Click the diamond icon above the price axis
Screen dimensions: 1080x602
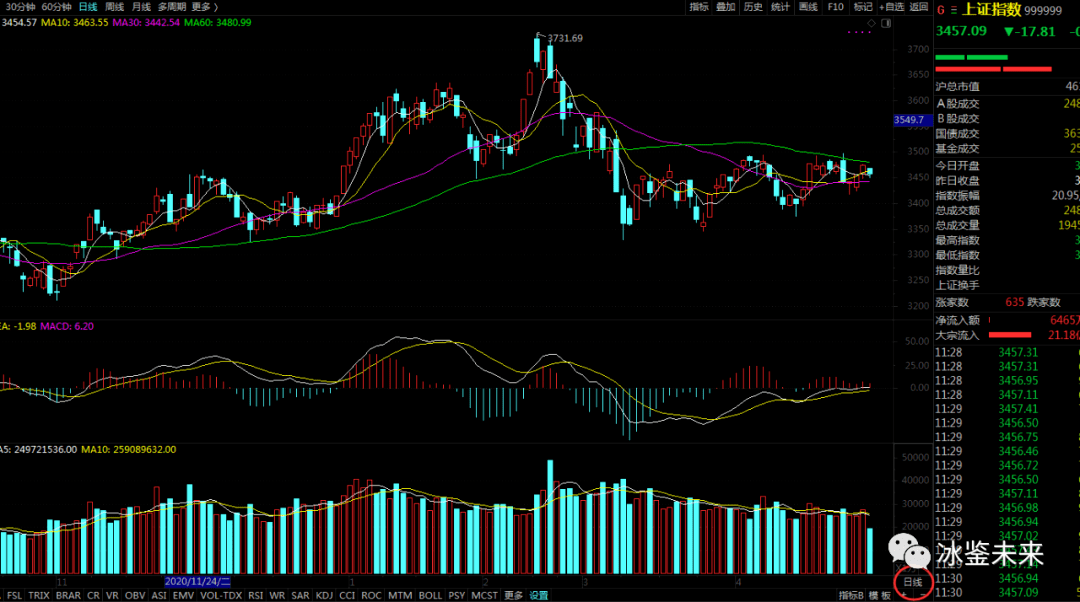(871, 23)
